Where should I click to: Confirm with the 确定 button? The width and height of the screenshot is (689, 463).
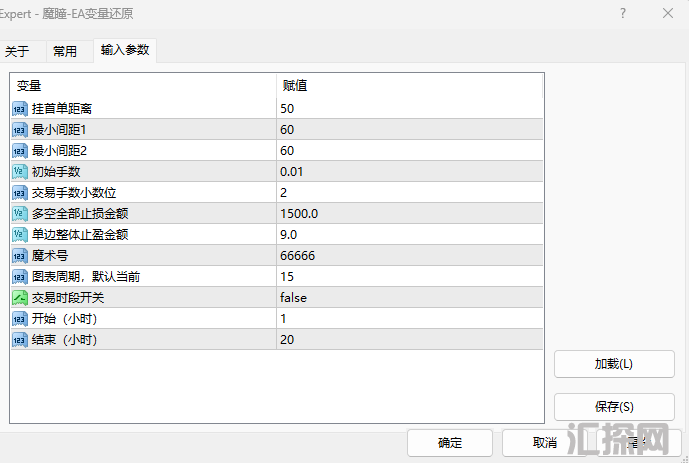coord(450,443)
